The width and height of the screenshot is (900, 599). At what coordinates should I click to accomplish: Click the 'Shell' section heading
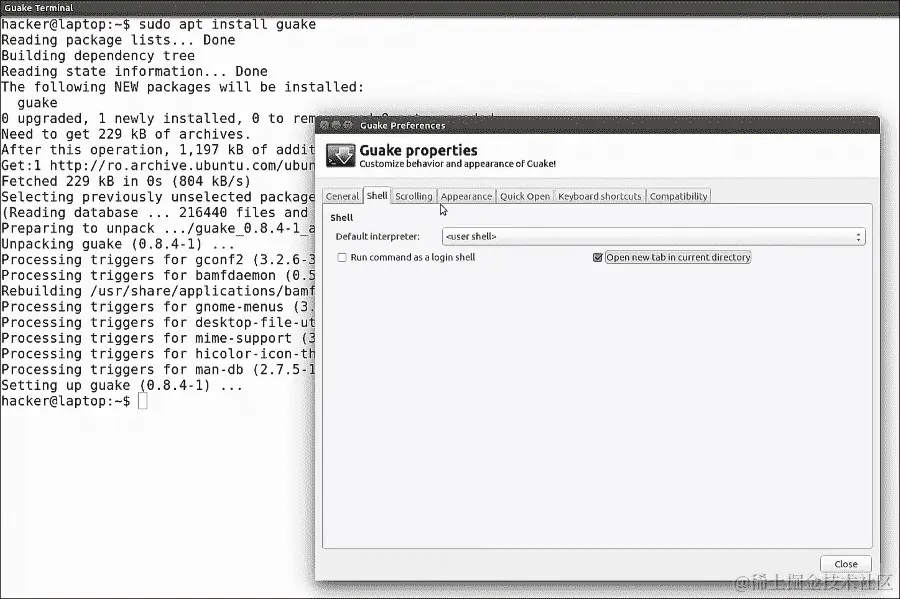click(x=342, y=218)
